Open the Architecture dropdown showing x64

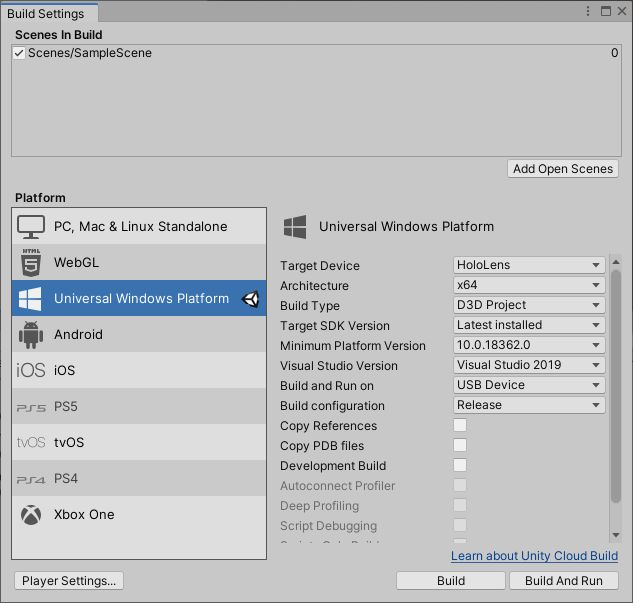[x=529, y=285]
